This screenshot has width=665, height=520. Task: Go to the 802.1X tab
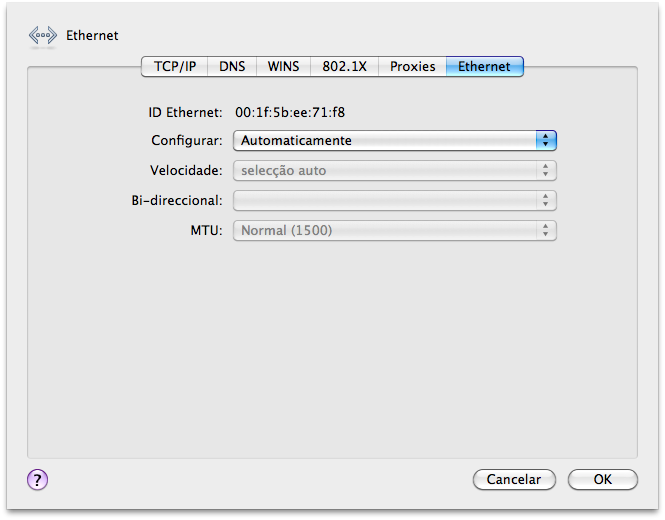coord(345,67)
